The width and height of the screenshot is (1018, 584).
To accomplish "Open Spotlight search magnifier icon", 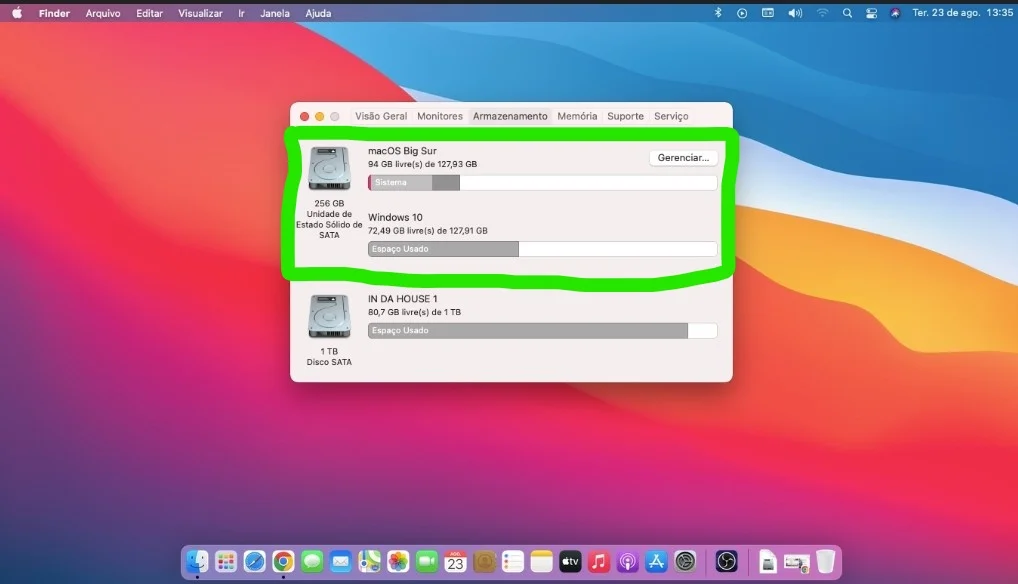I will (847, 13).
